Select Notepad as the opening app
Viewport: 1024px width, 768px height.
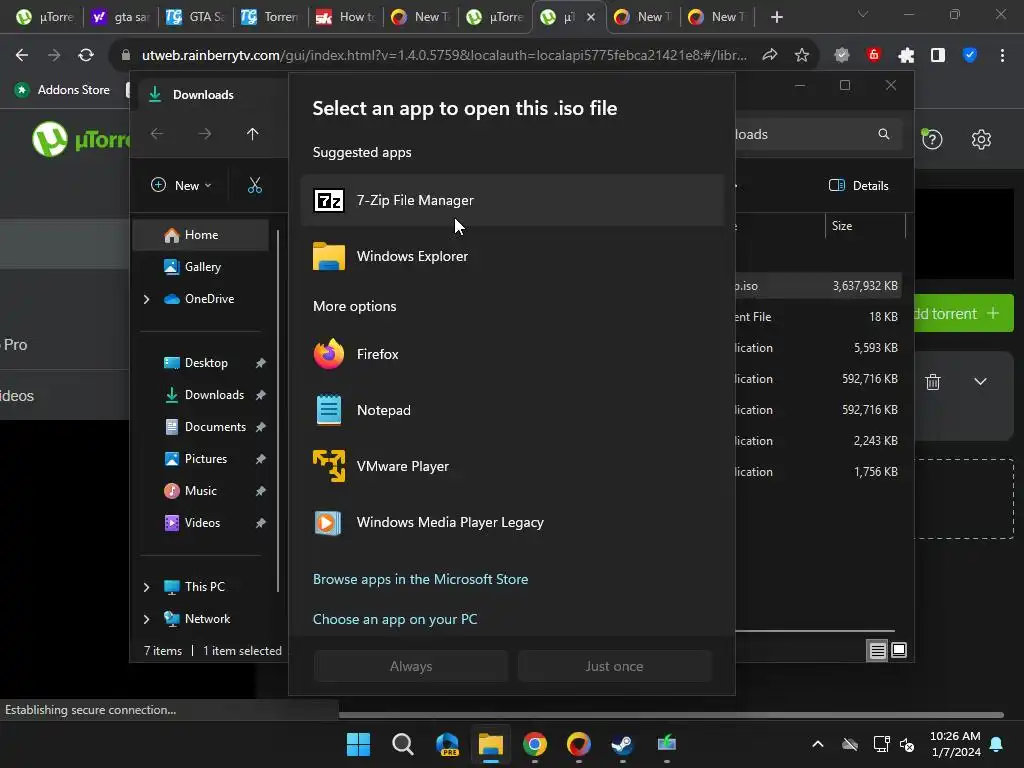(x=512, y=410)
